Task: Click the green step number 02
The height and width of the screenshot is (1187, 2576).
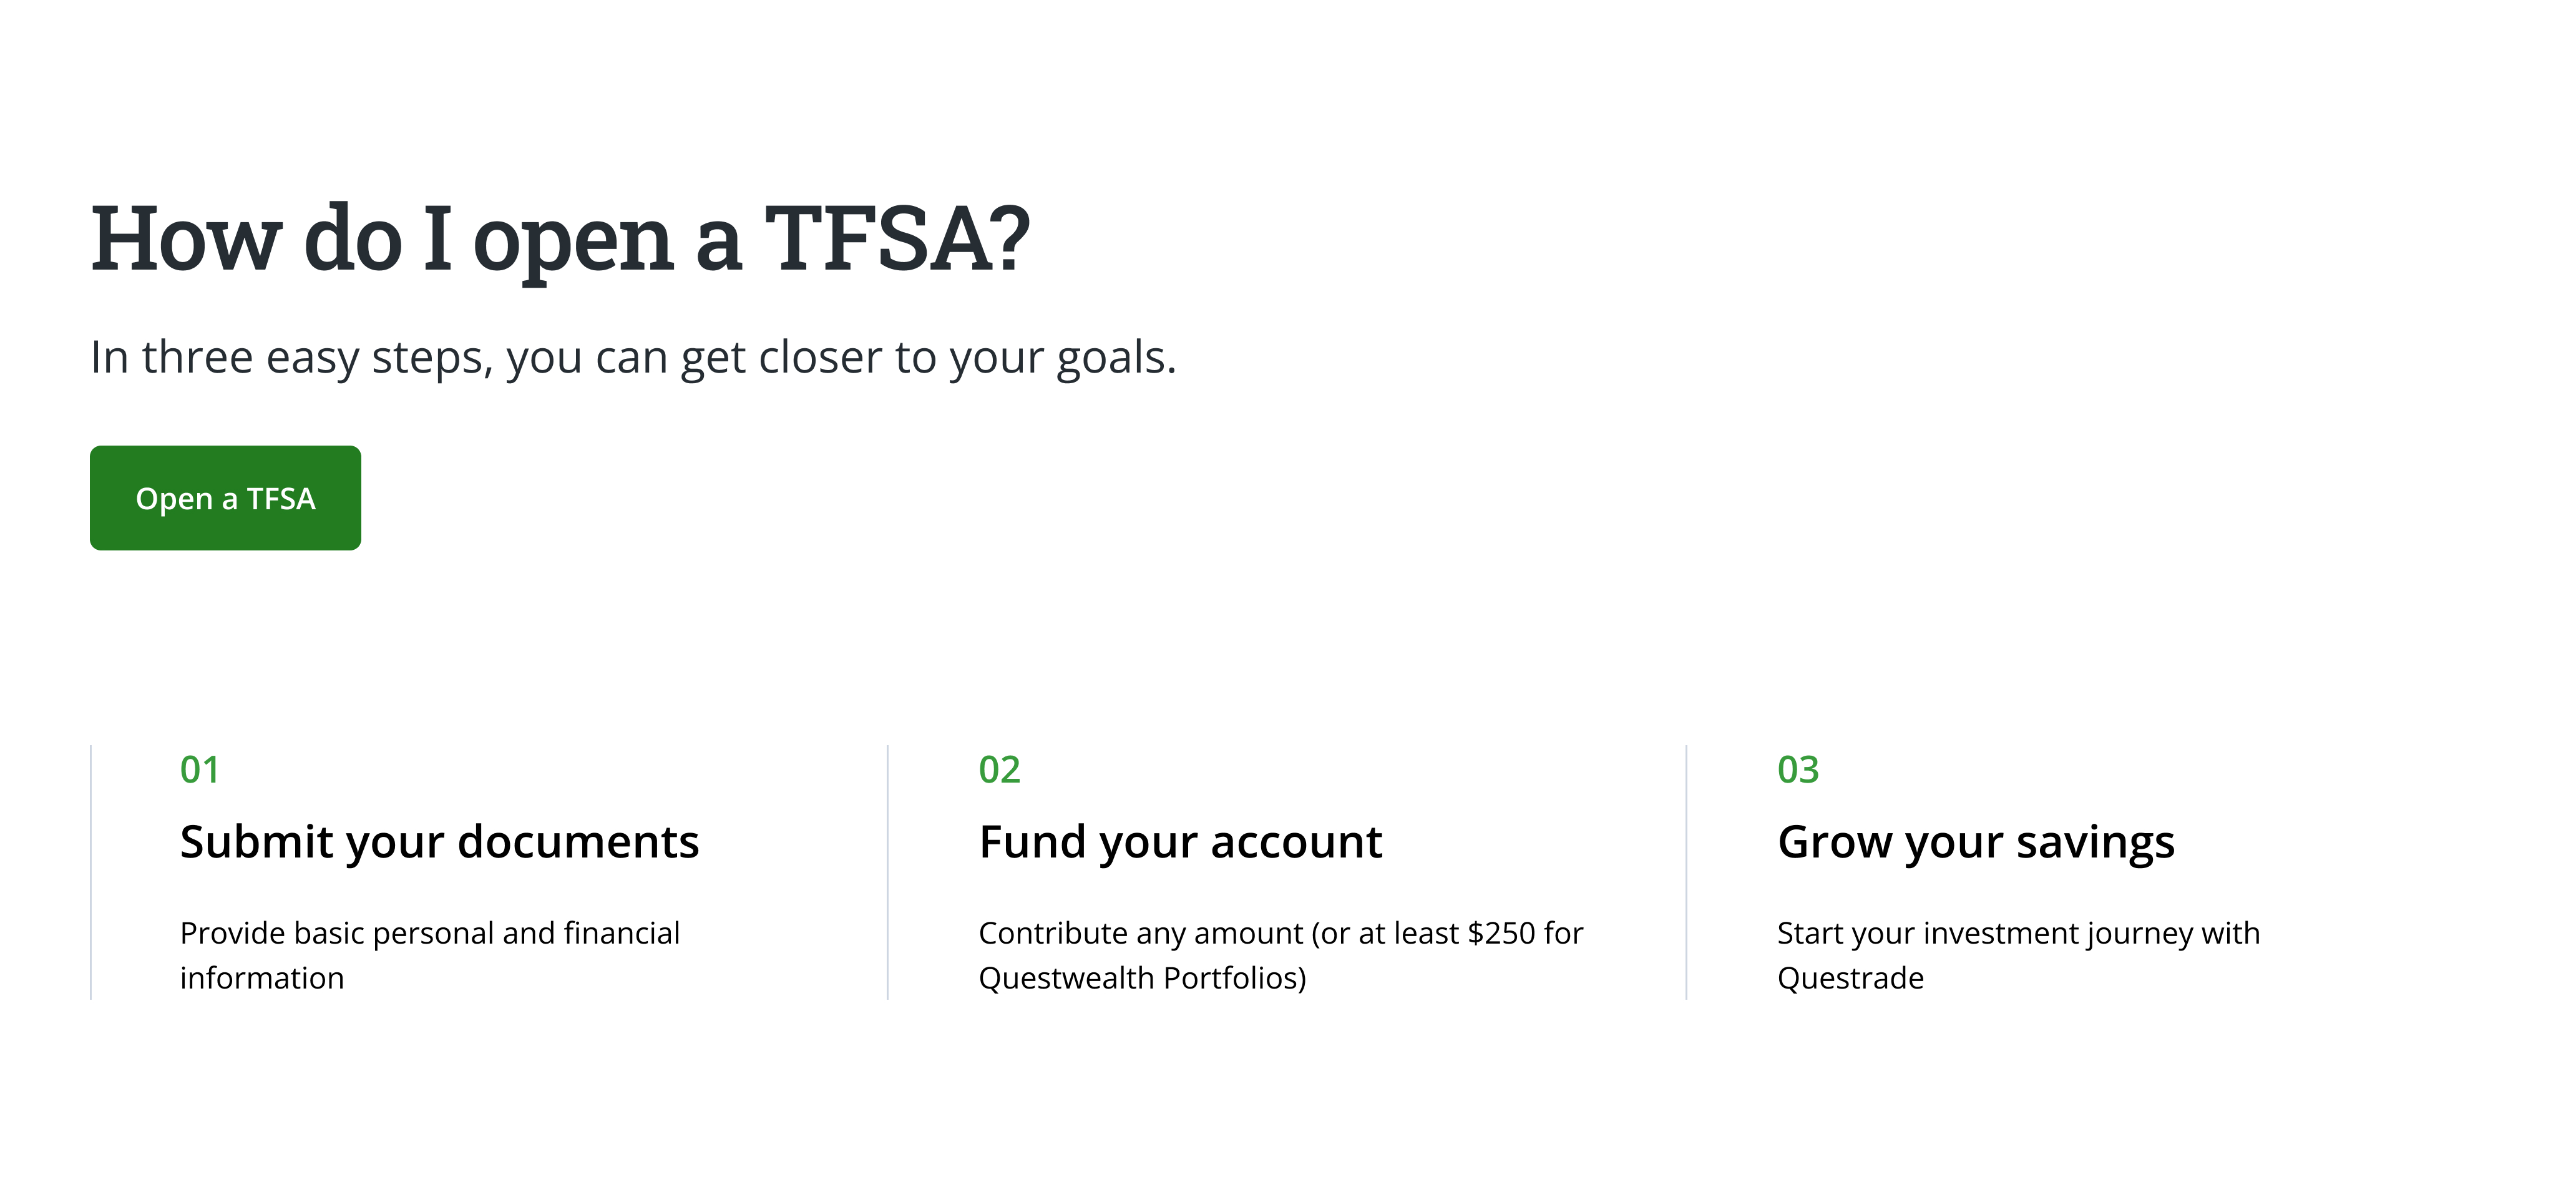Action: point(999,769)
